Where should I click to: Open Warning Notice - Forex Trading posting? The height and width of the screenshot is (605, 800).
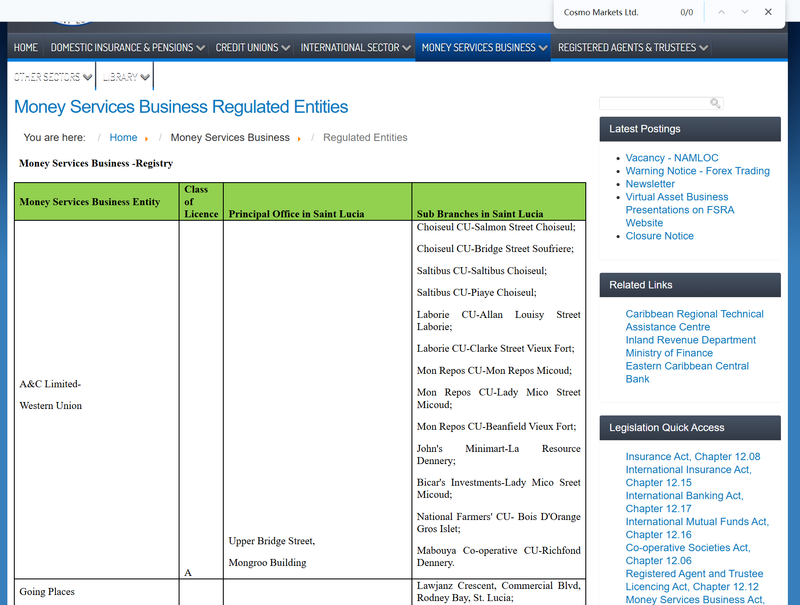pos(697,171)
